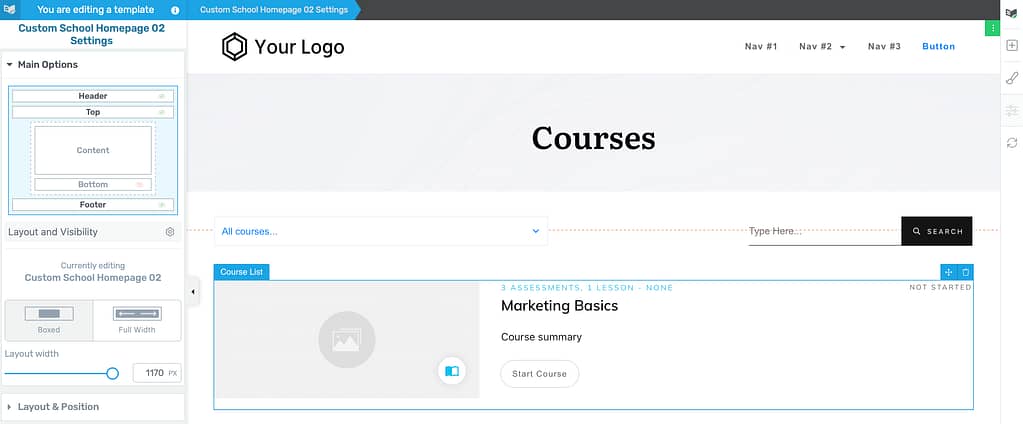
Task: Click the 'Your Logo' text
Action: point(299,47)
